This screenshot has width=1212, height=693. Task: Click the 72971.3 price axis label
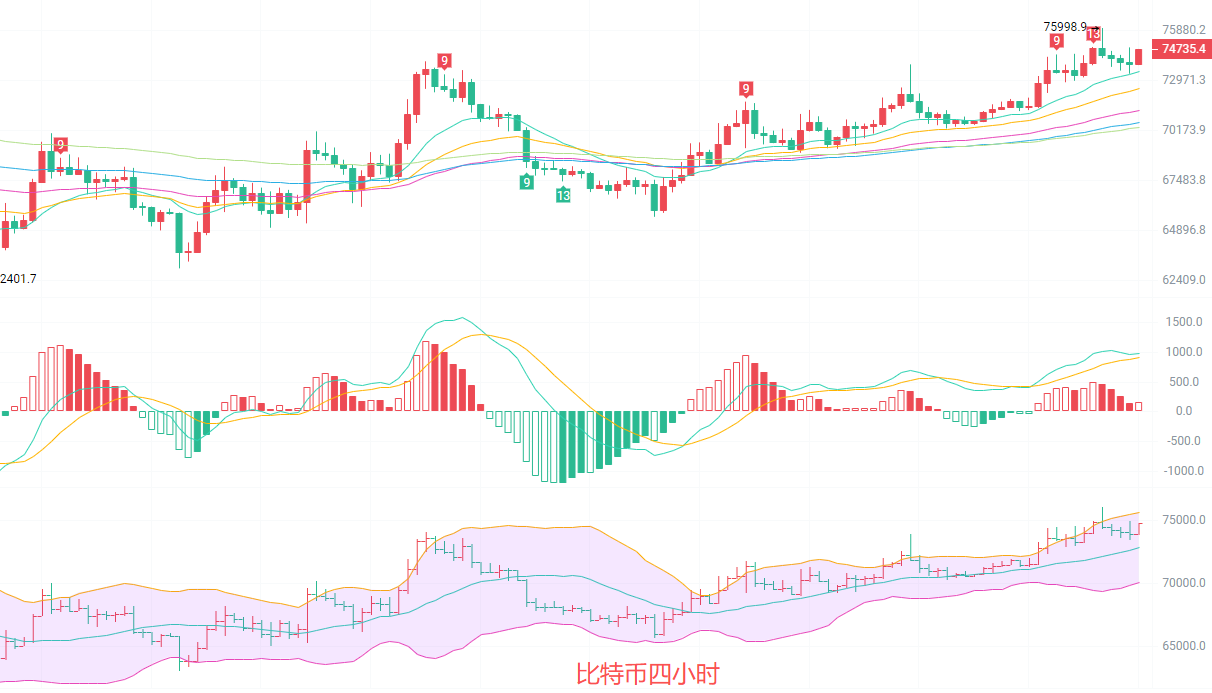click(1182, 79)
